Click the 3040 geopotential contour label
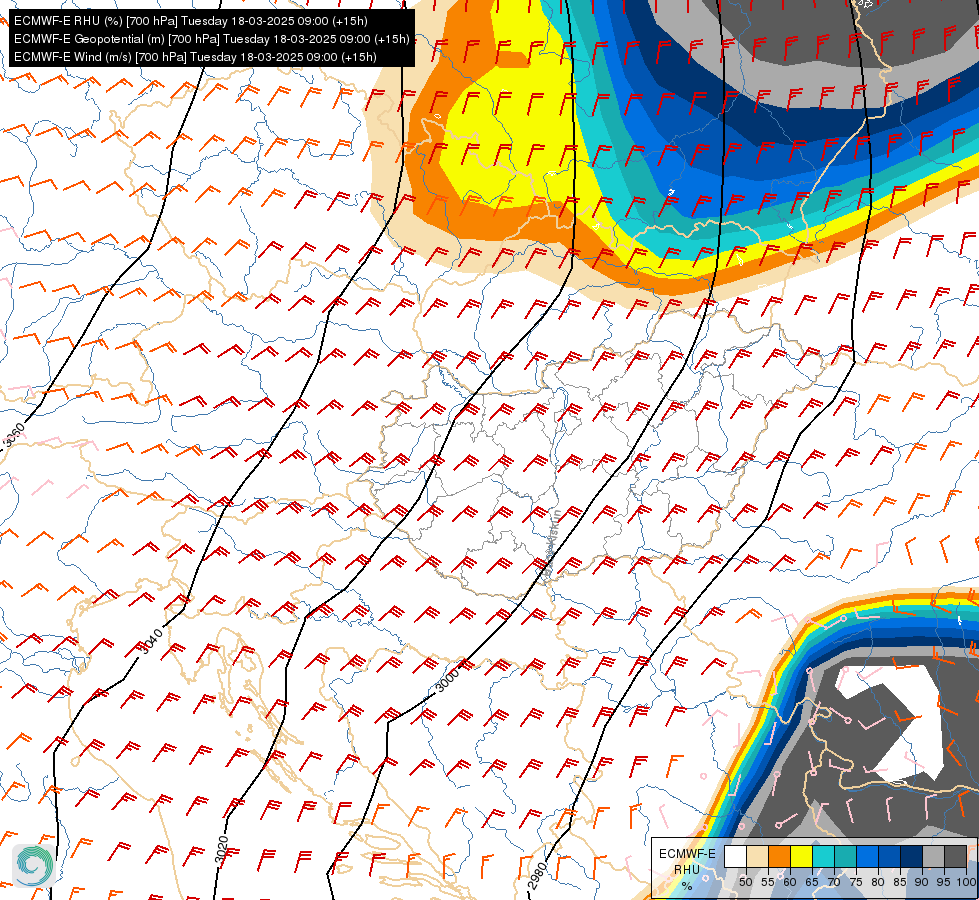This screenshot has width=979, height=900. [150, 641]
